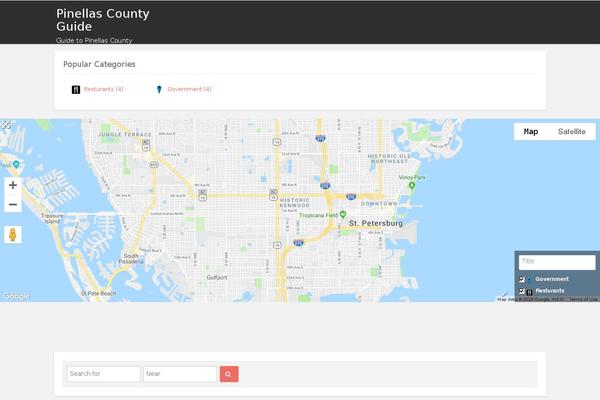
Task: Click the Google logo on map
Action: coord(16,296)
